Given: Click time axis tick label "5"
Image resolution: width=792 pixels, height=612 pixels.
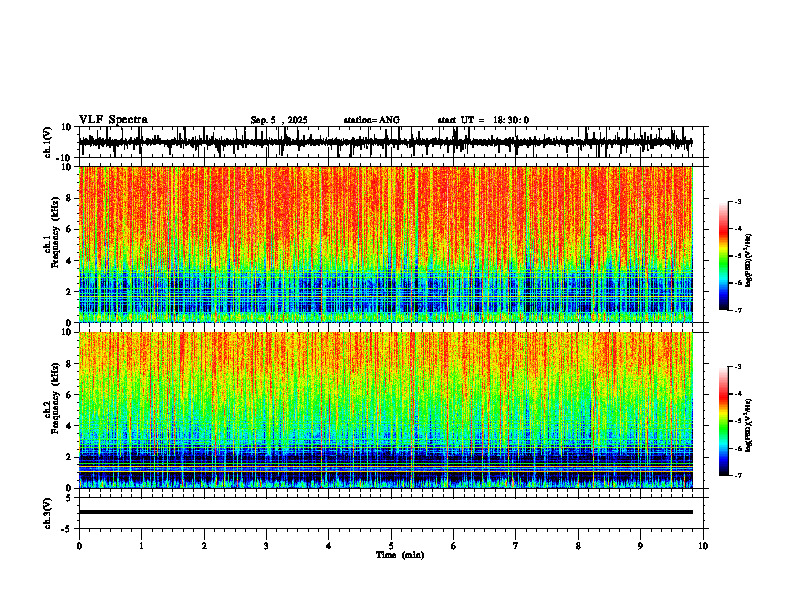Looking at the screenshot, I should (x=391, y=546).
